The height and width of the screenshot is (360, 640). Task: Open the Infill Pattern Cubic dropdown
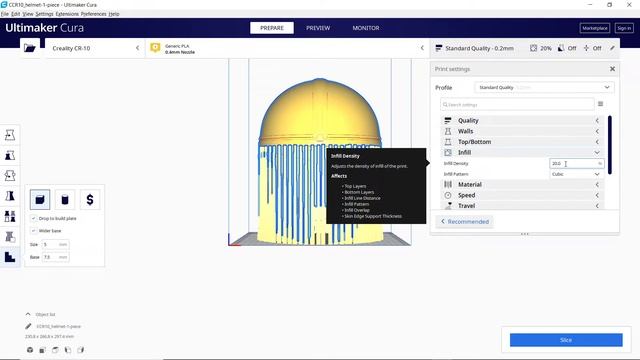pyautogui.click(x=576, y=174)
